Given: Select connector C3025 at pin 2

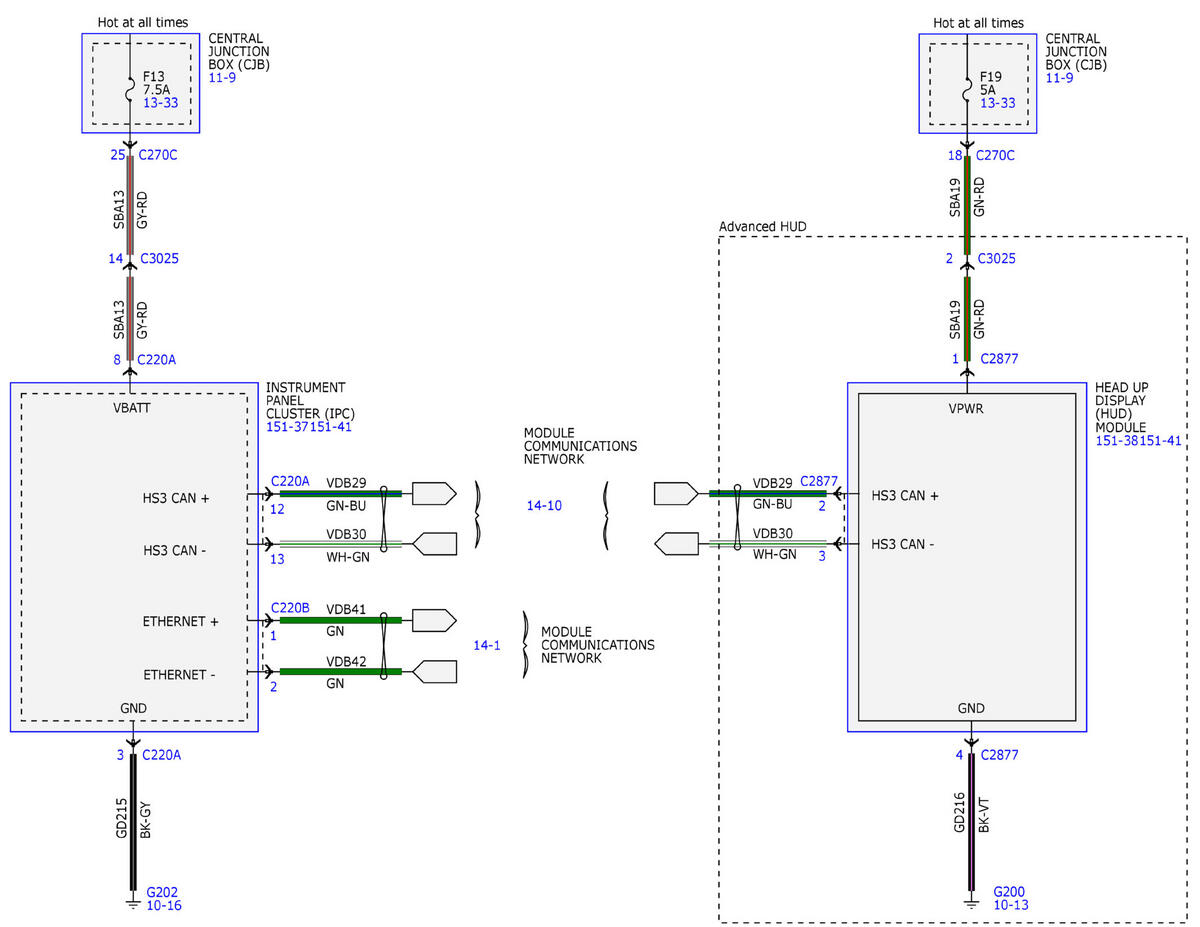Looking at the screenshot, I should (996, 258).
